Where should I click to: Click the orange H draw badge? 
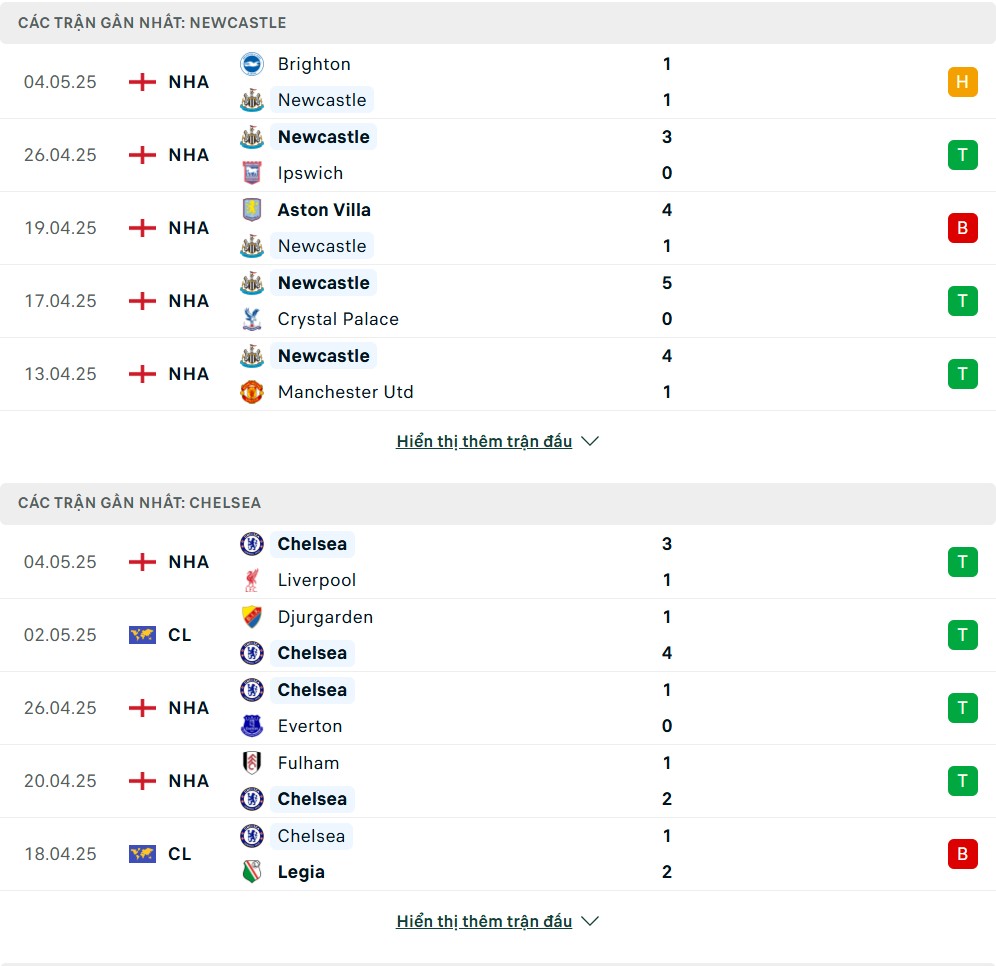[962, 82]
